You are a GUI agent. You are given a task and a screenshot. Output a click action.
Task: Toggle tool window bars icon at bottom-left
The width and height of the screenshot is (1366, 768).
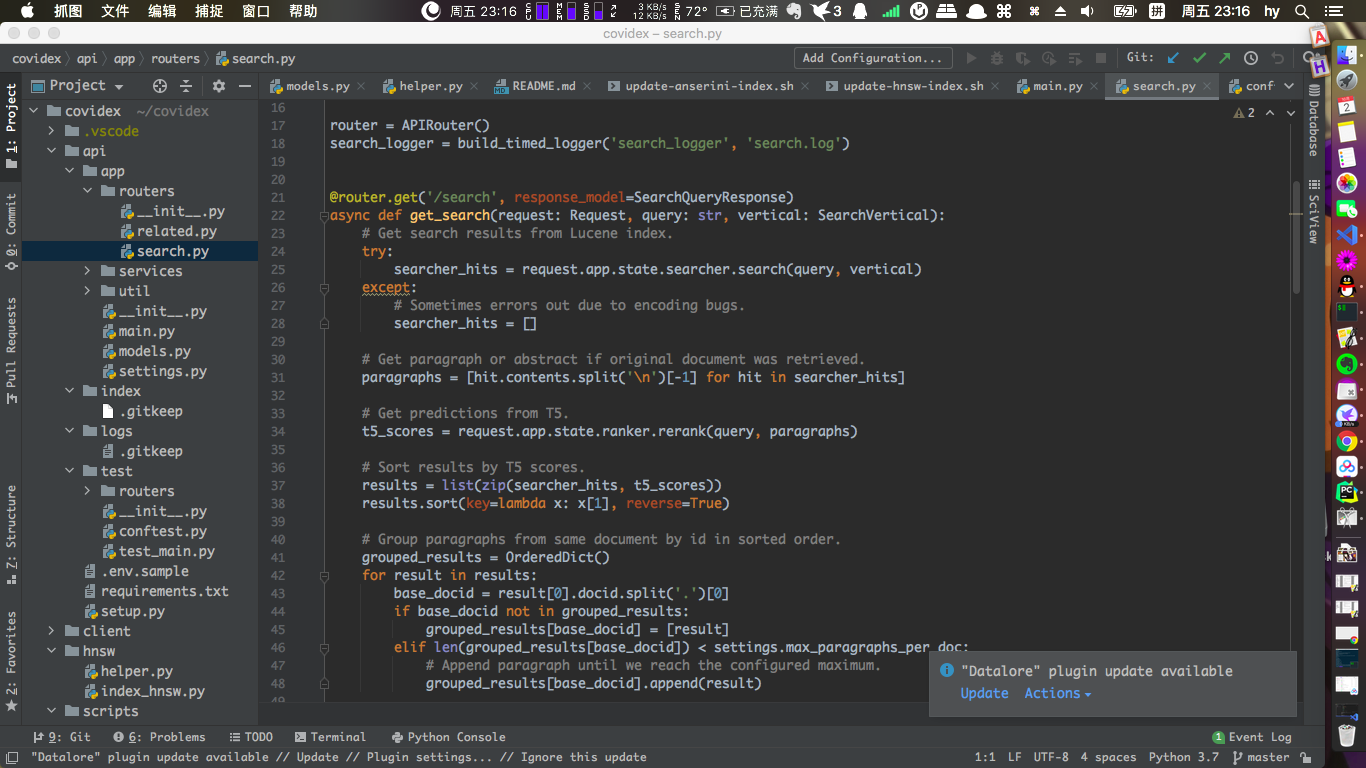(x=11, y=757)
